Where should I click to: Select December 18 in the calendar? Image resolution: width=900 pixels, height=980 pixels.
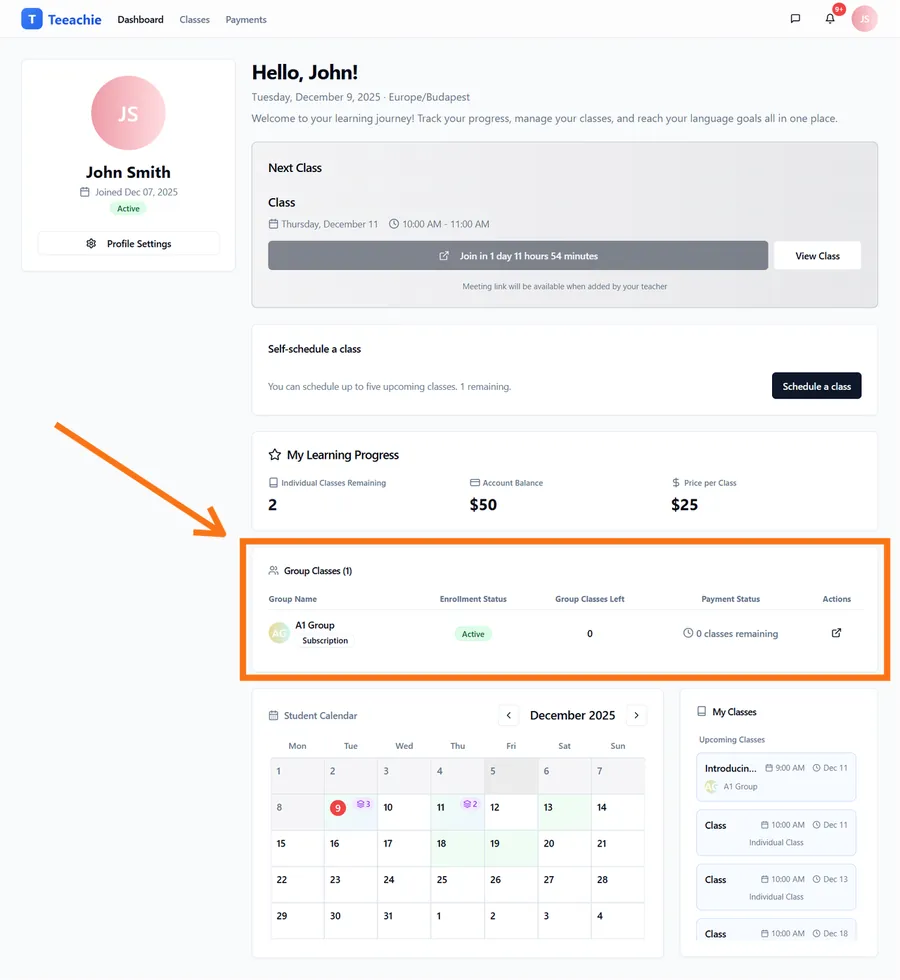click(x=457, y=848)
